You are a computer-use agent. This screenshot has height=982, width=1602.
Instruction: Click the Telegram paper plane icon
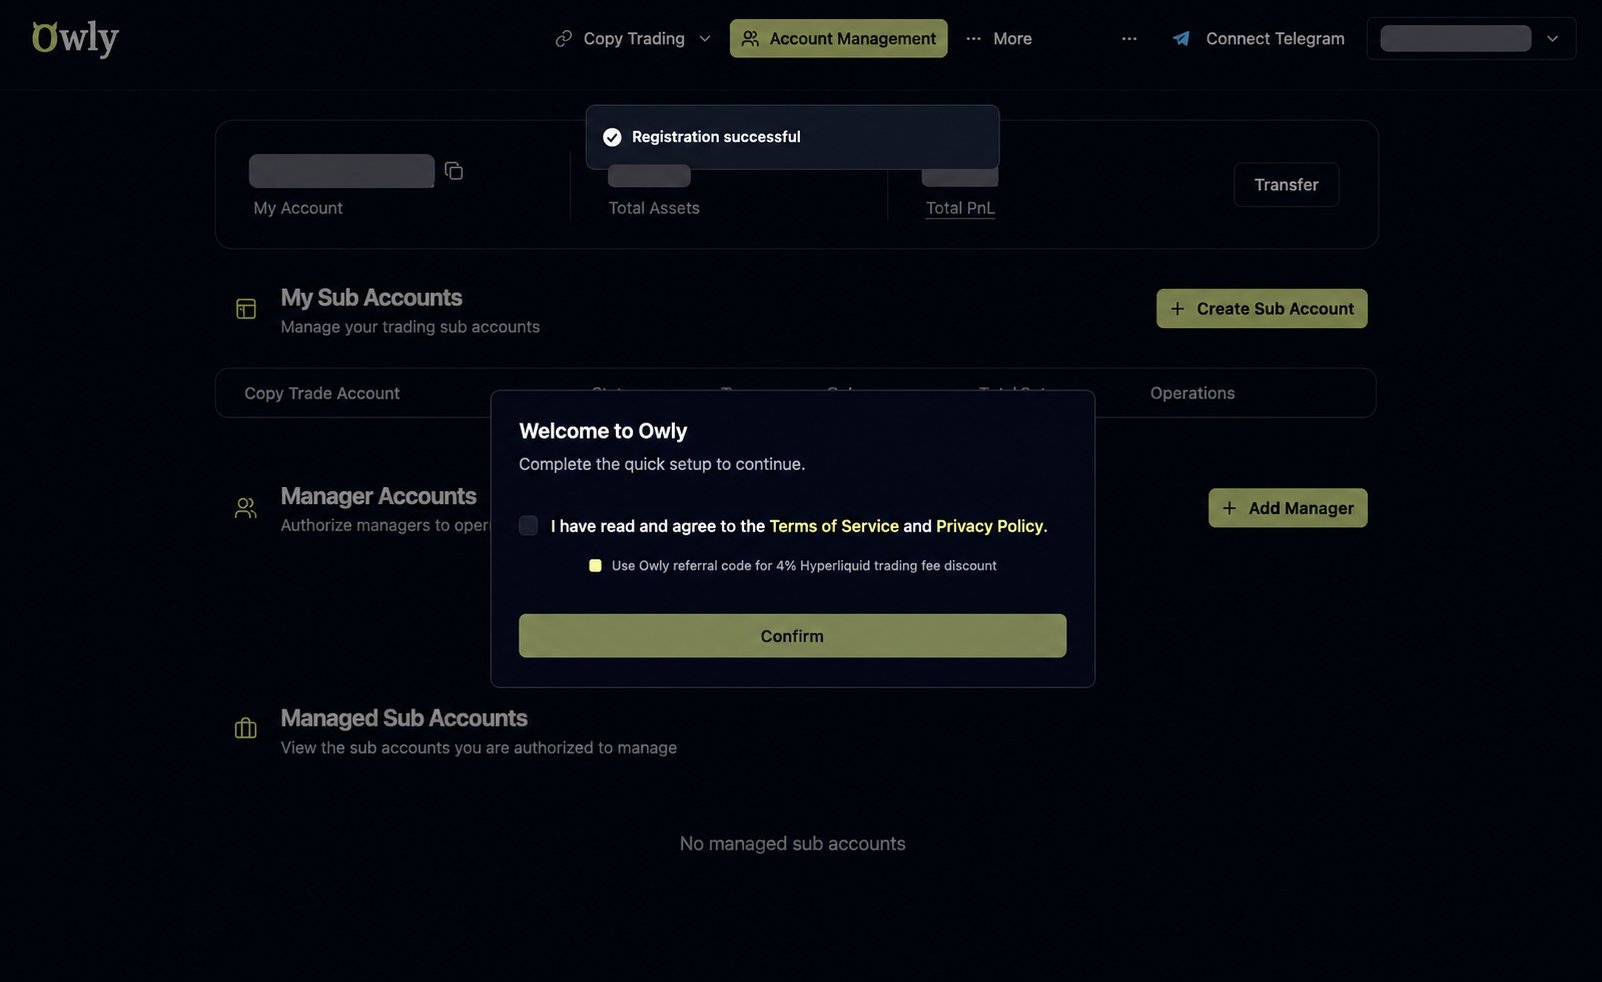click(1181, 38)
